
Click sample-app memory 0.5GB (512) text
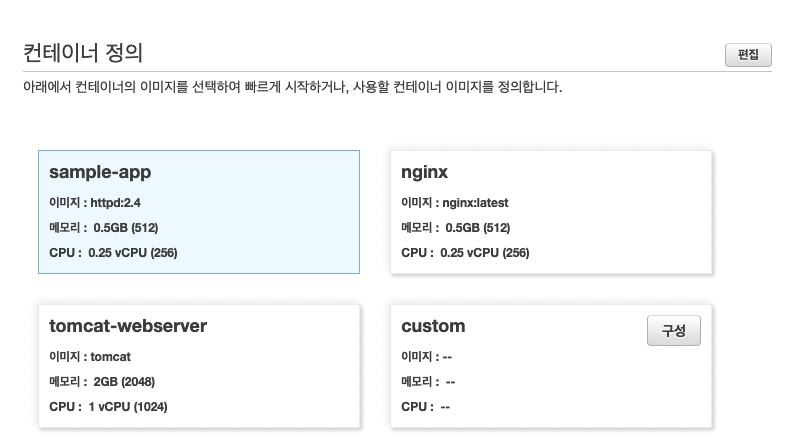pyautogui.click(x=103, y=228)
